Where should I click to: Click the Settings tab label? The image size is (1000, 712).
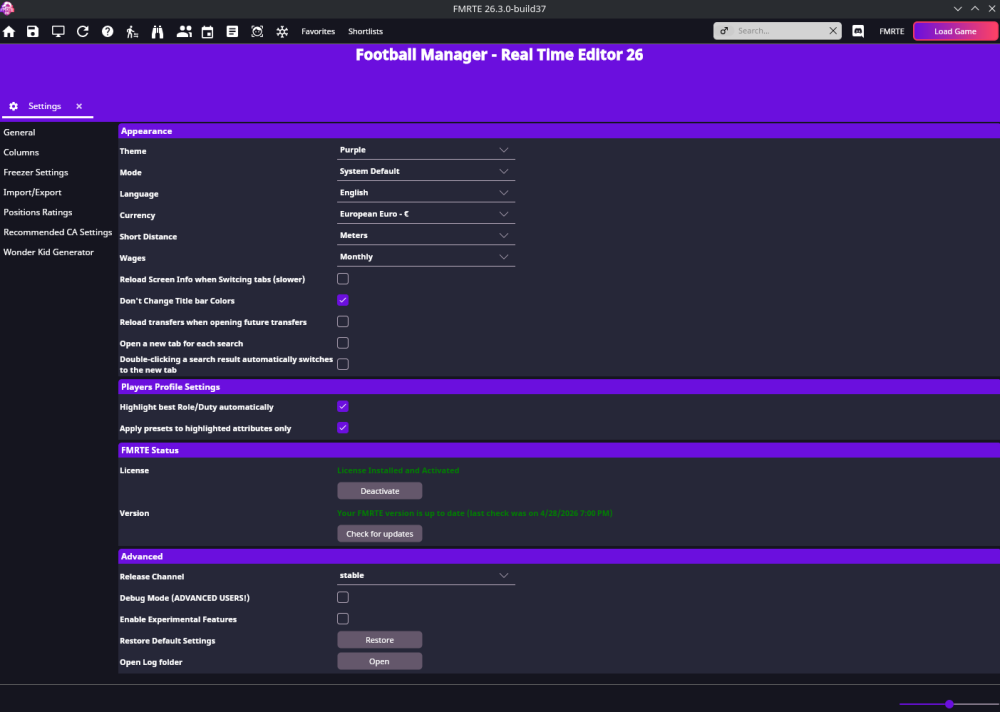click(x=45, y=106)
